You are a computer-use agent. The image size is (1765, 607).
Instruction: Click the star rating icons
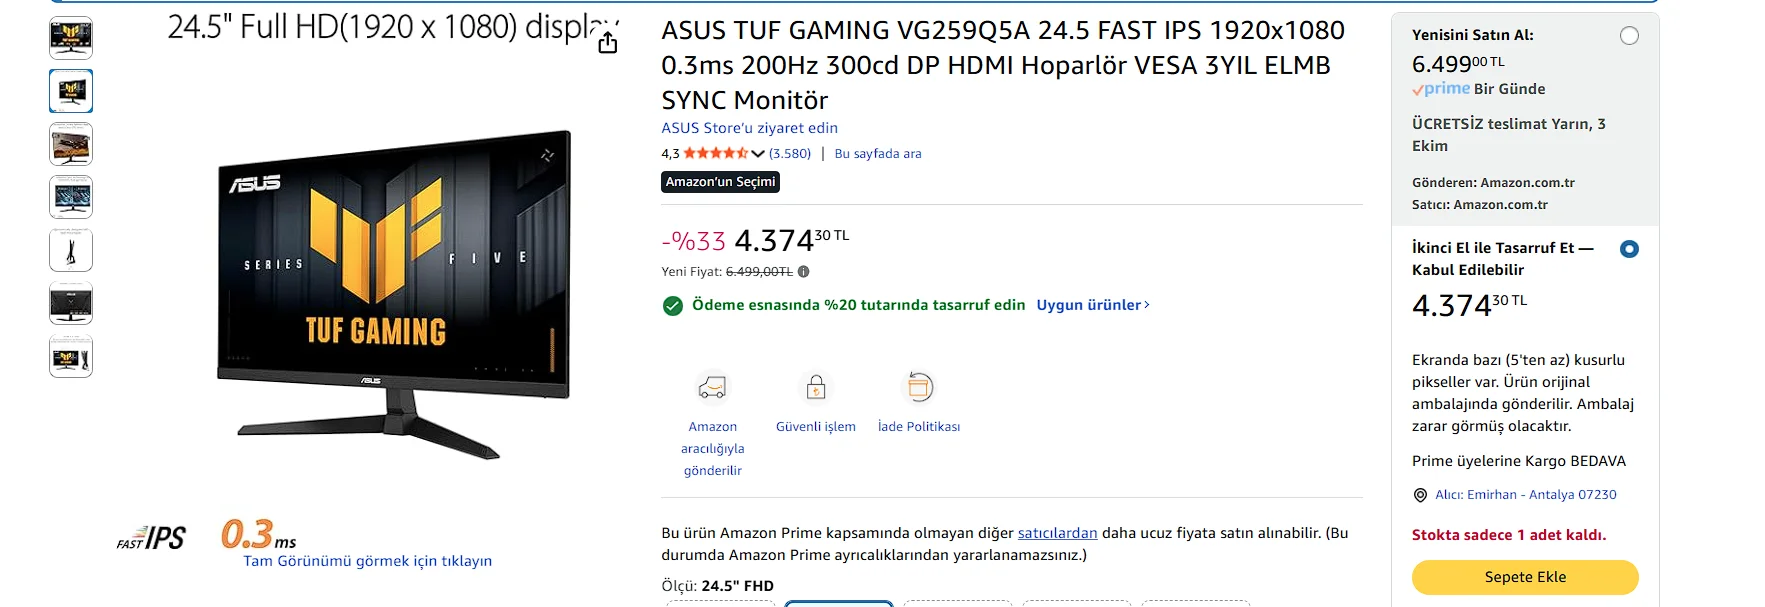[715, 153]
